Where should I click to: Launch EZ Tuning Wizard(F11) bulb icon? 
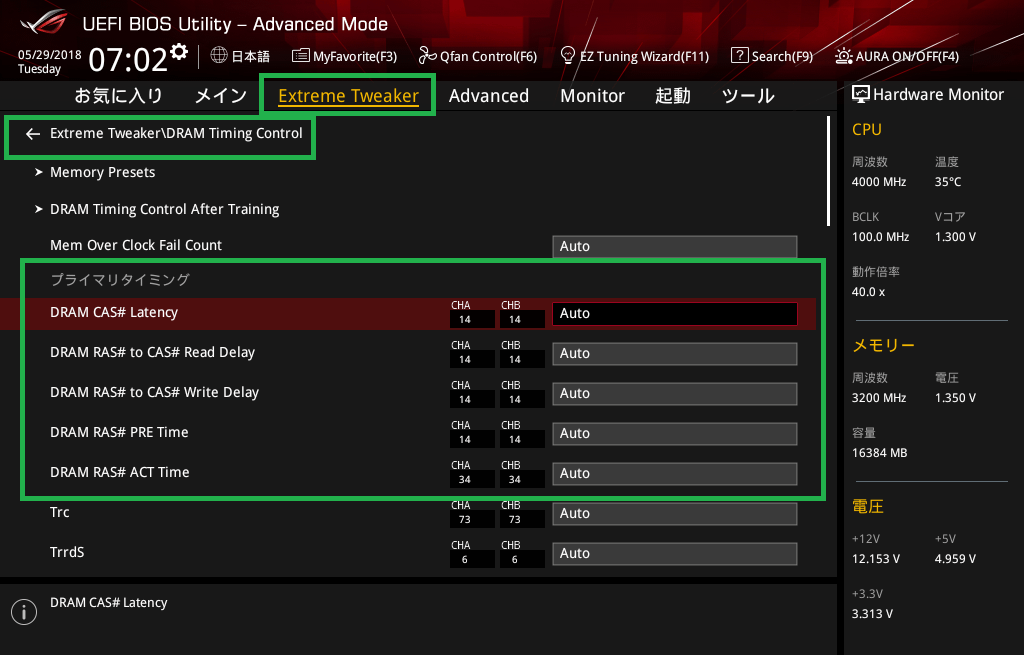568,56
